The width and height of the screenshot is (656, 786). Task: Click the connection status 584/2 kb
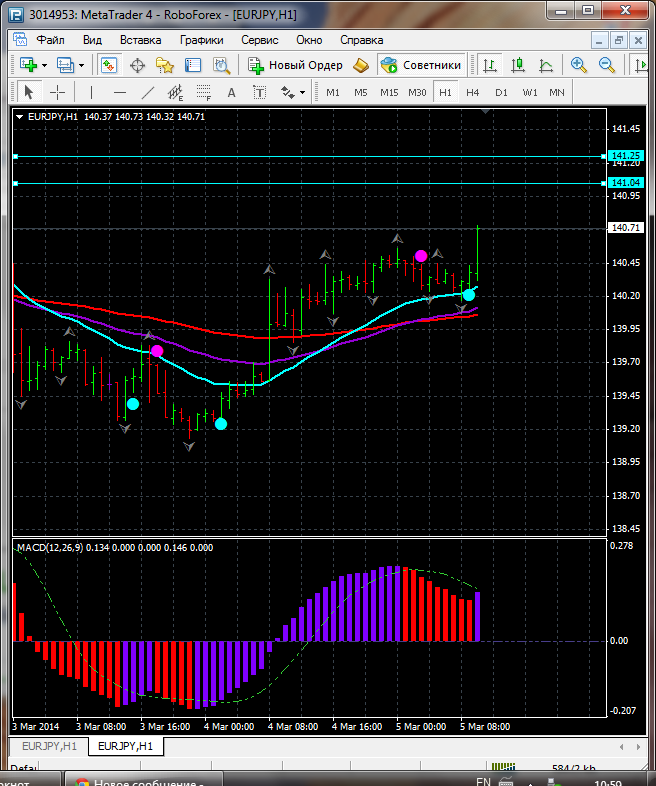tap(573, 768)
